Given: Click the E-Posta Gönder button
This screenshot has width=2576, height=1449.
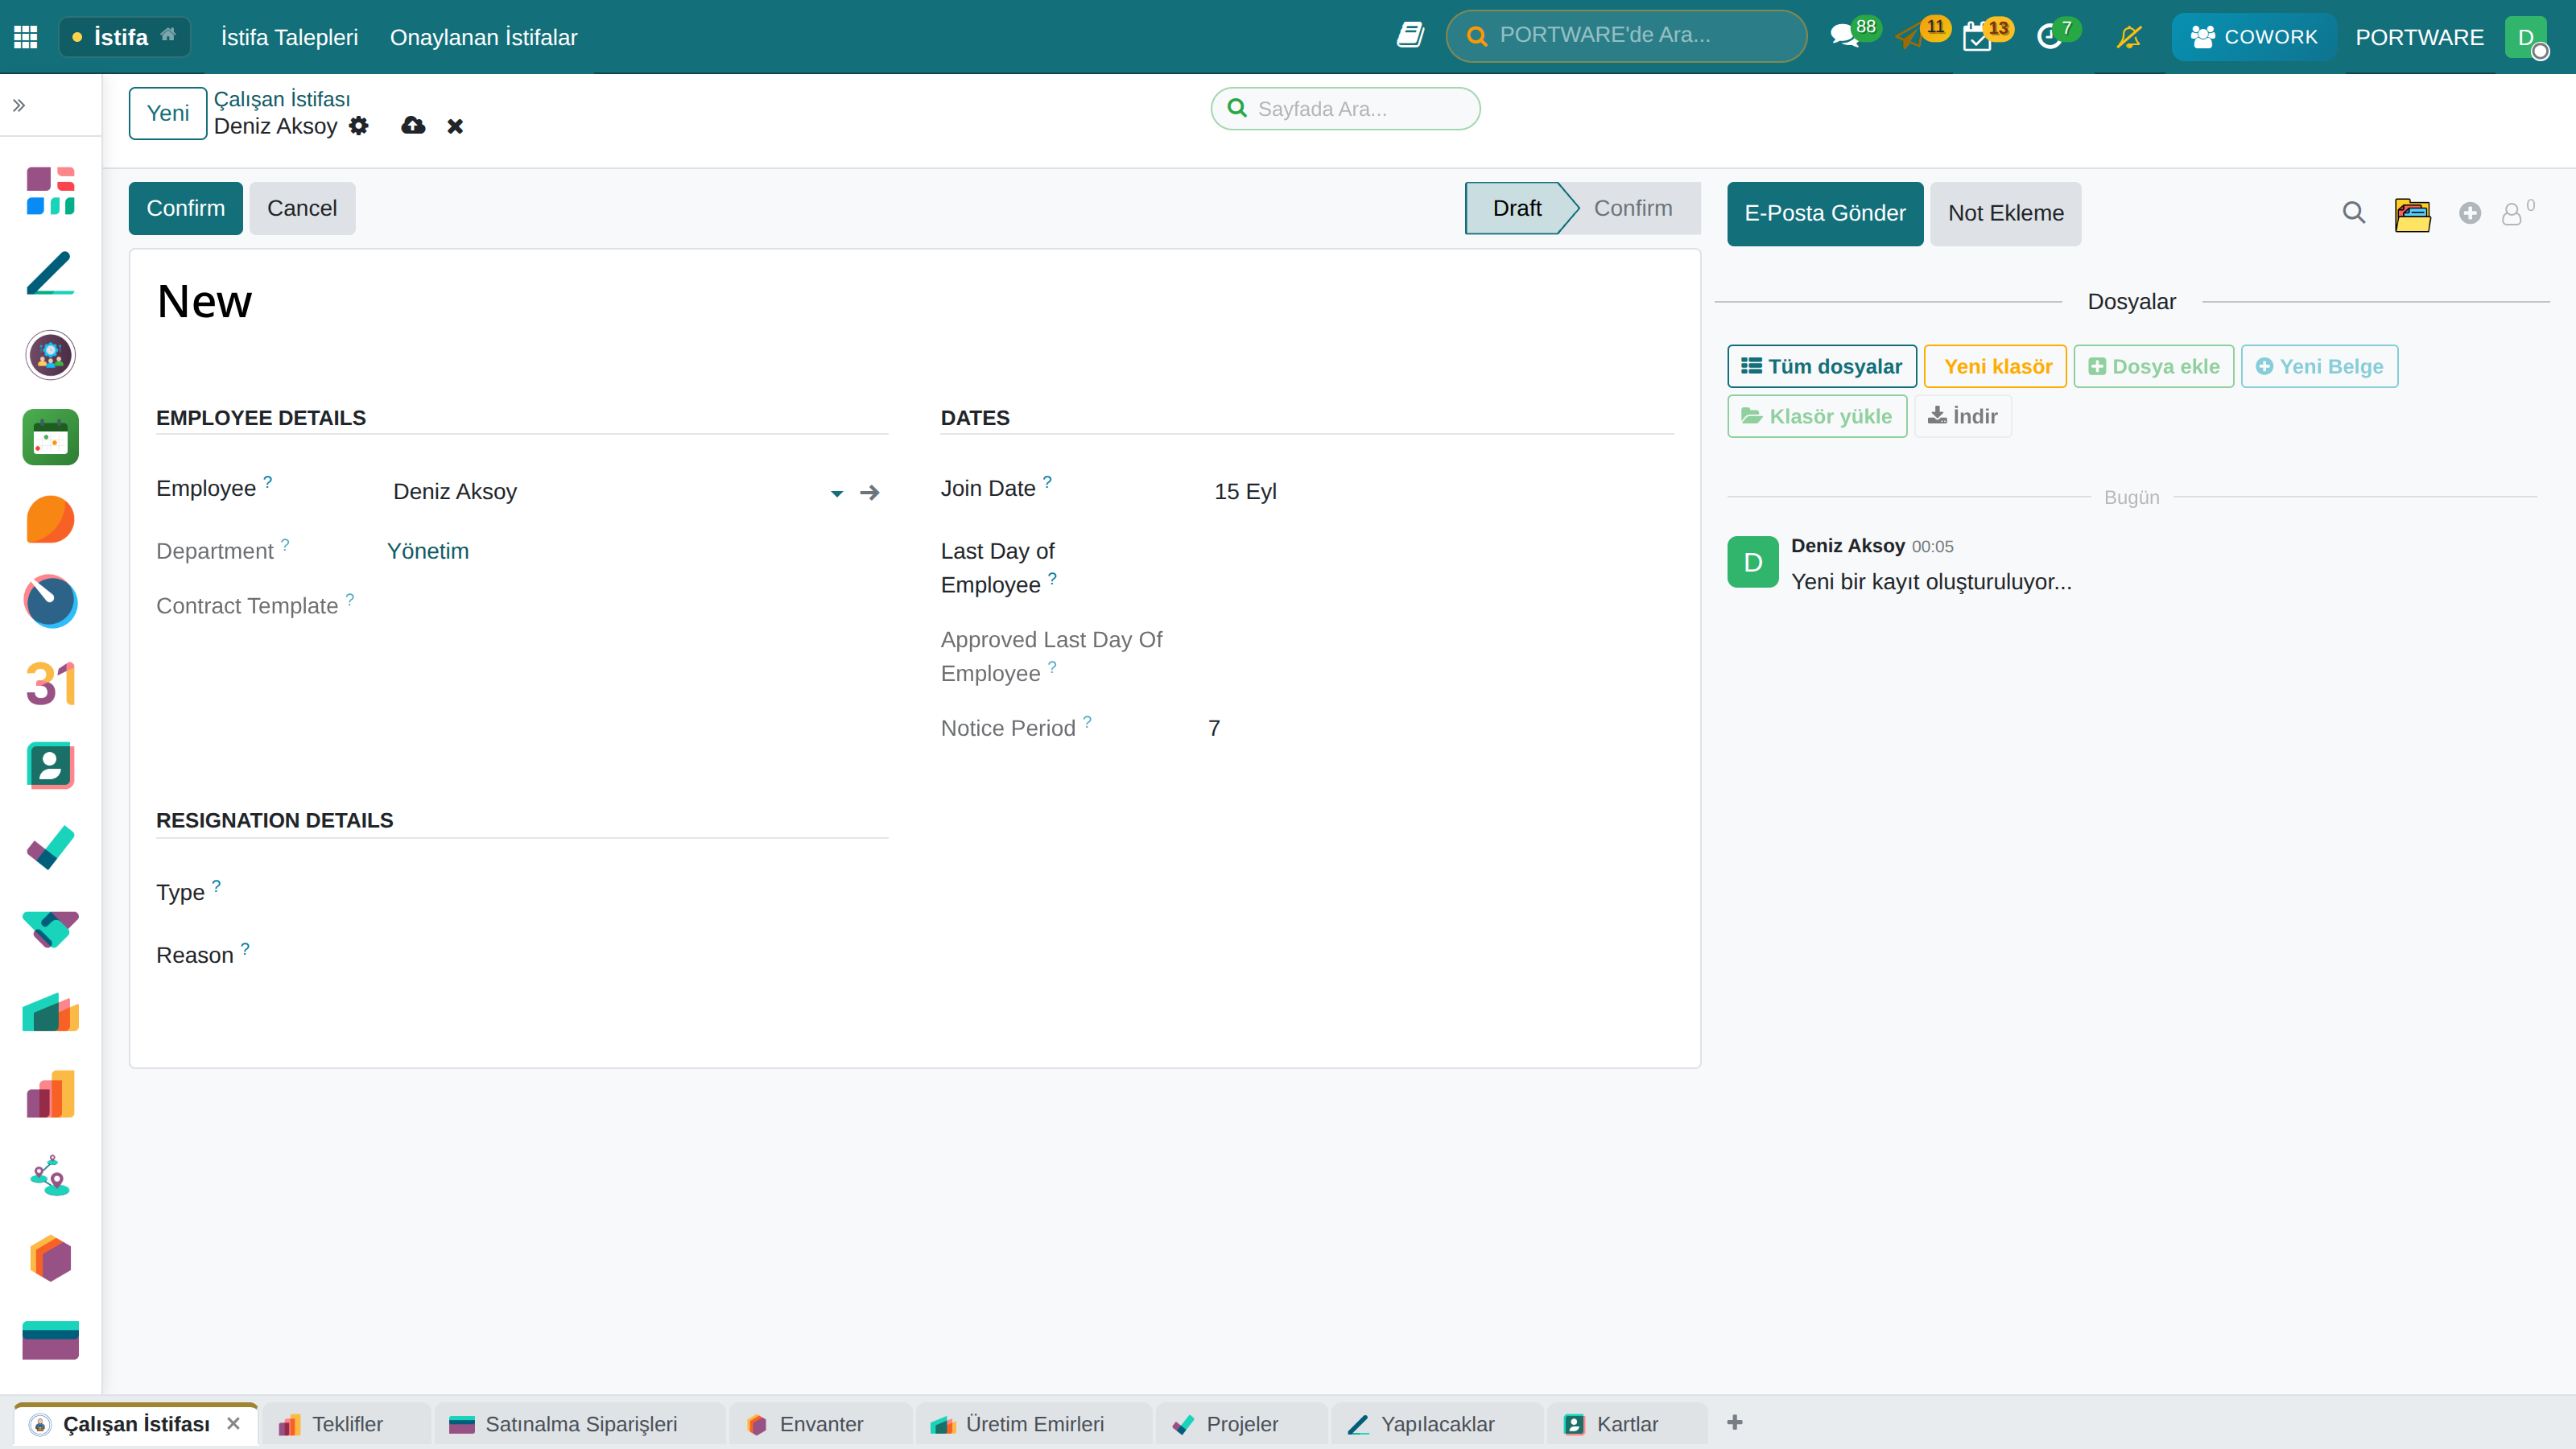Looking at the screenshot, I should (1824, 213).
